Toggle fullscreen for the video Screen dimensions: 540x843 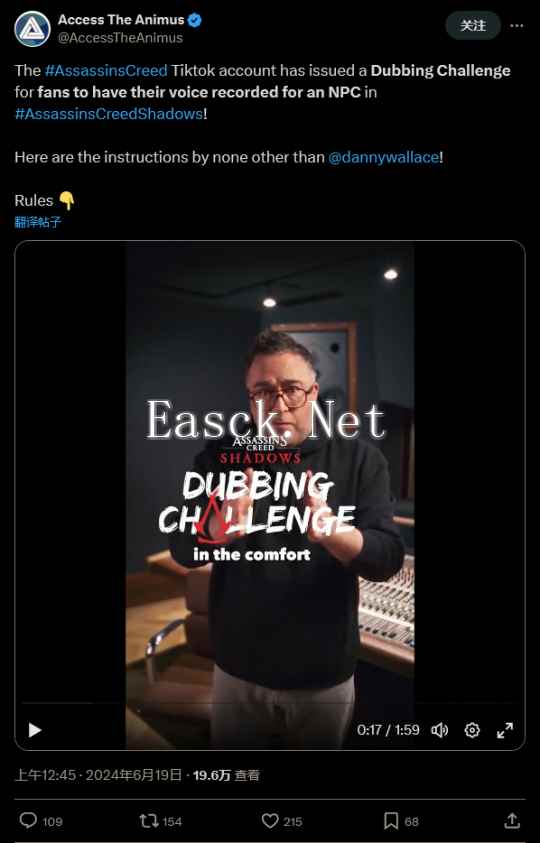(x=505, y=730)
